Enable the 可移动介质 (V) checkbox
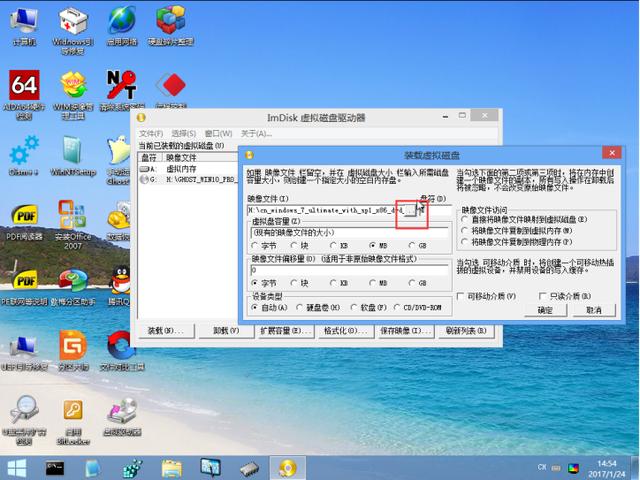This screenshot has width=640, height=480. pyautogui.click(x=487, y=296)
